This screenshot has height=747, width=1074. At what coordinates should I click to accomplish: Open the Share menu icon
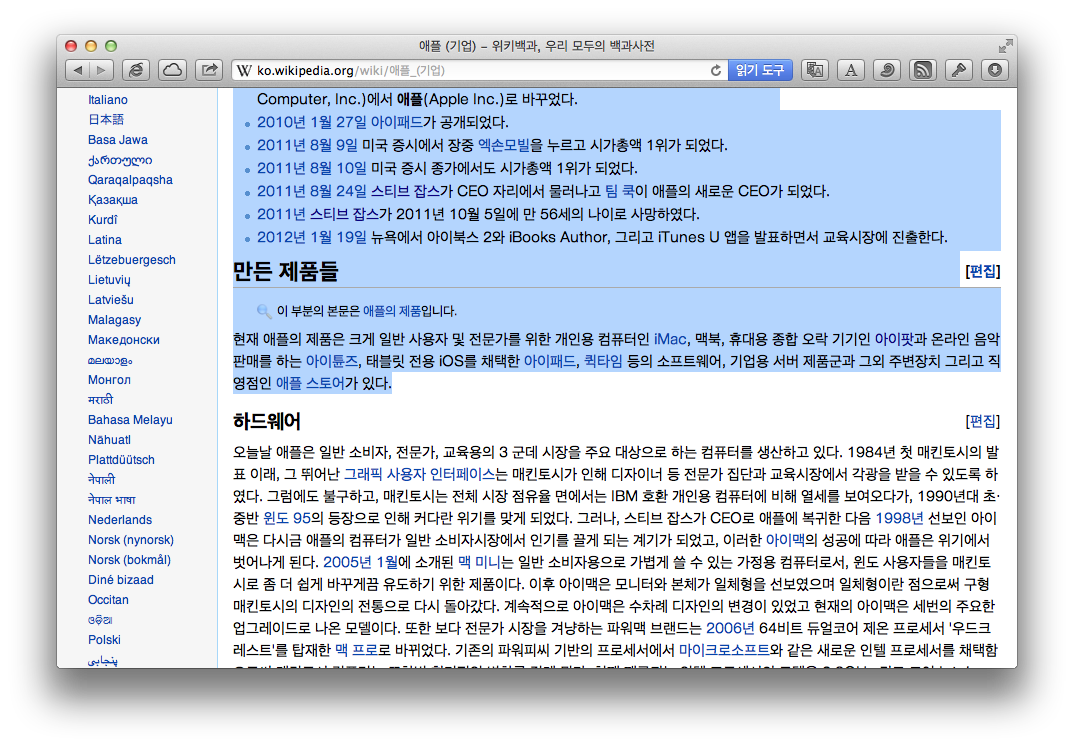coord(209,70)
